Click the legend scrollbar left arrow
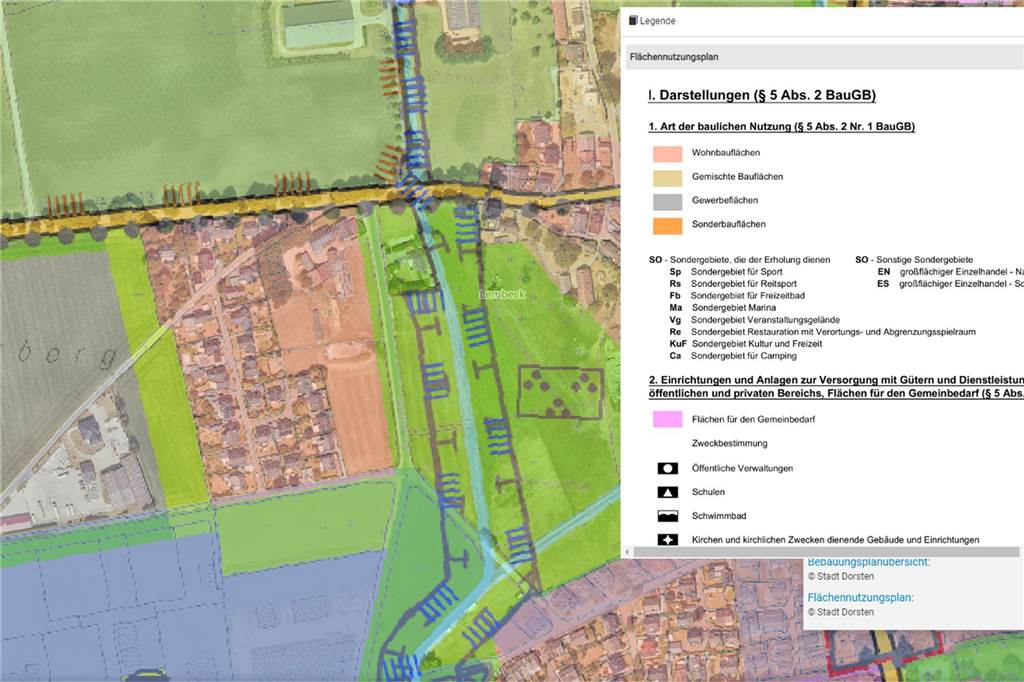 [x=628, y=552]
